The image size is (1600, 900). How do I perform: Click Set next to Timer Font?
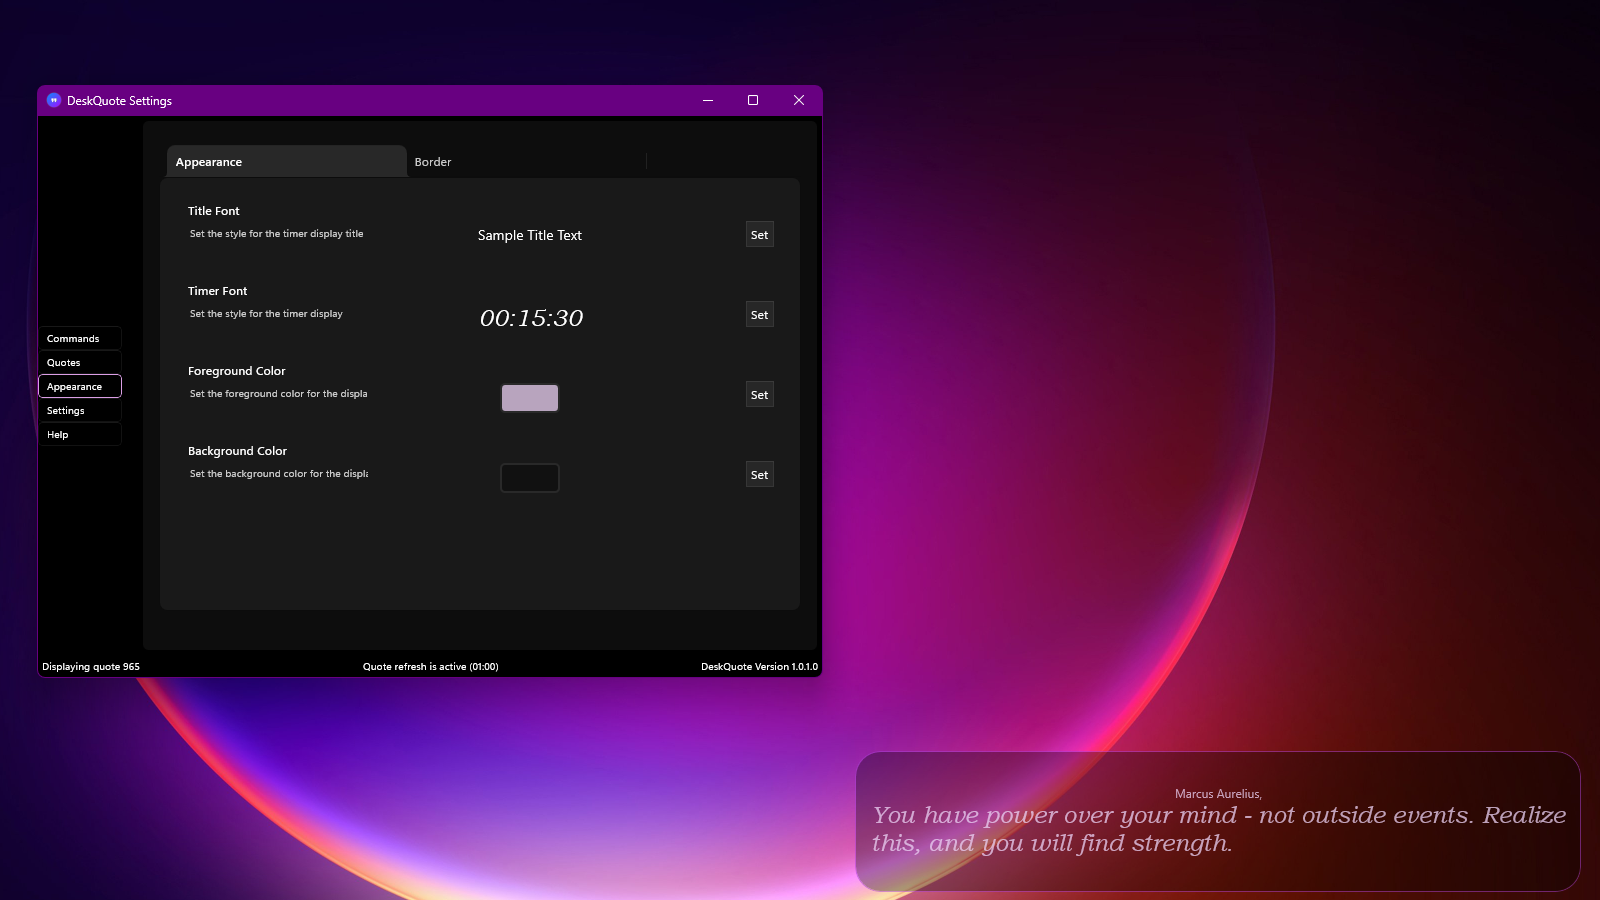click(x=759, y=314)
